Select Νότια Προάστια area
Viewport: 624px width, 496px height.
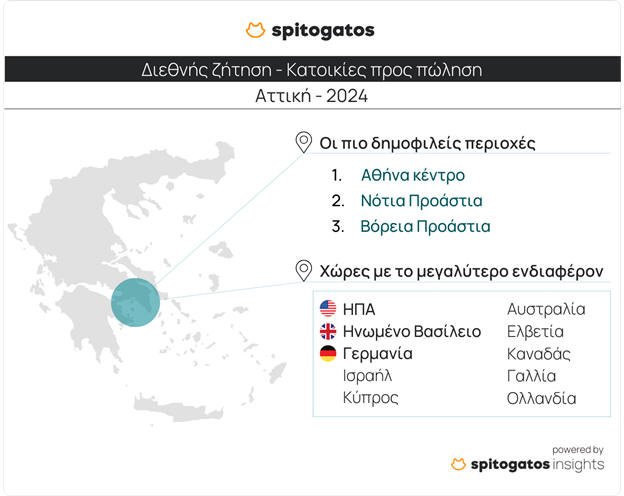(421, 200)
